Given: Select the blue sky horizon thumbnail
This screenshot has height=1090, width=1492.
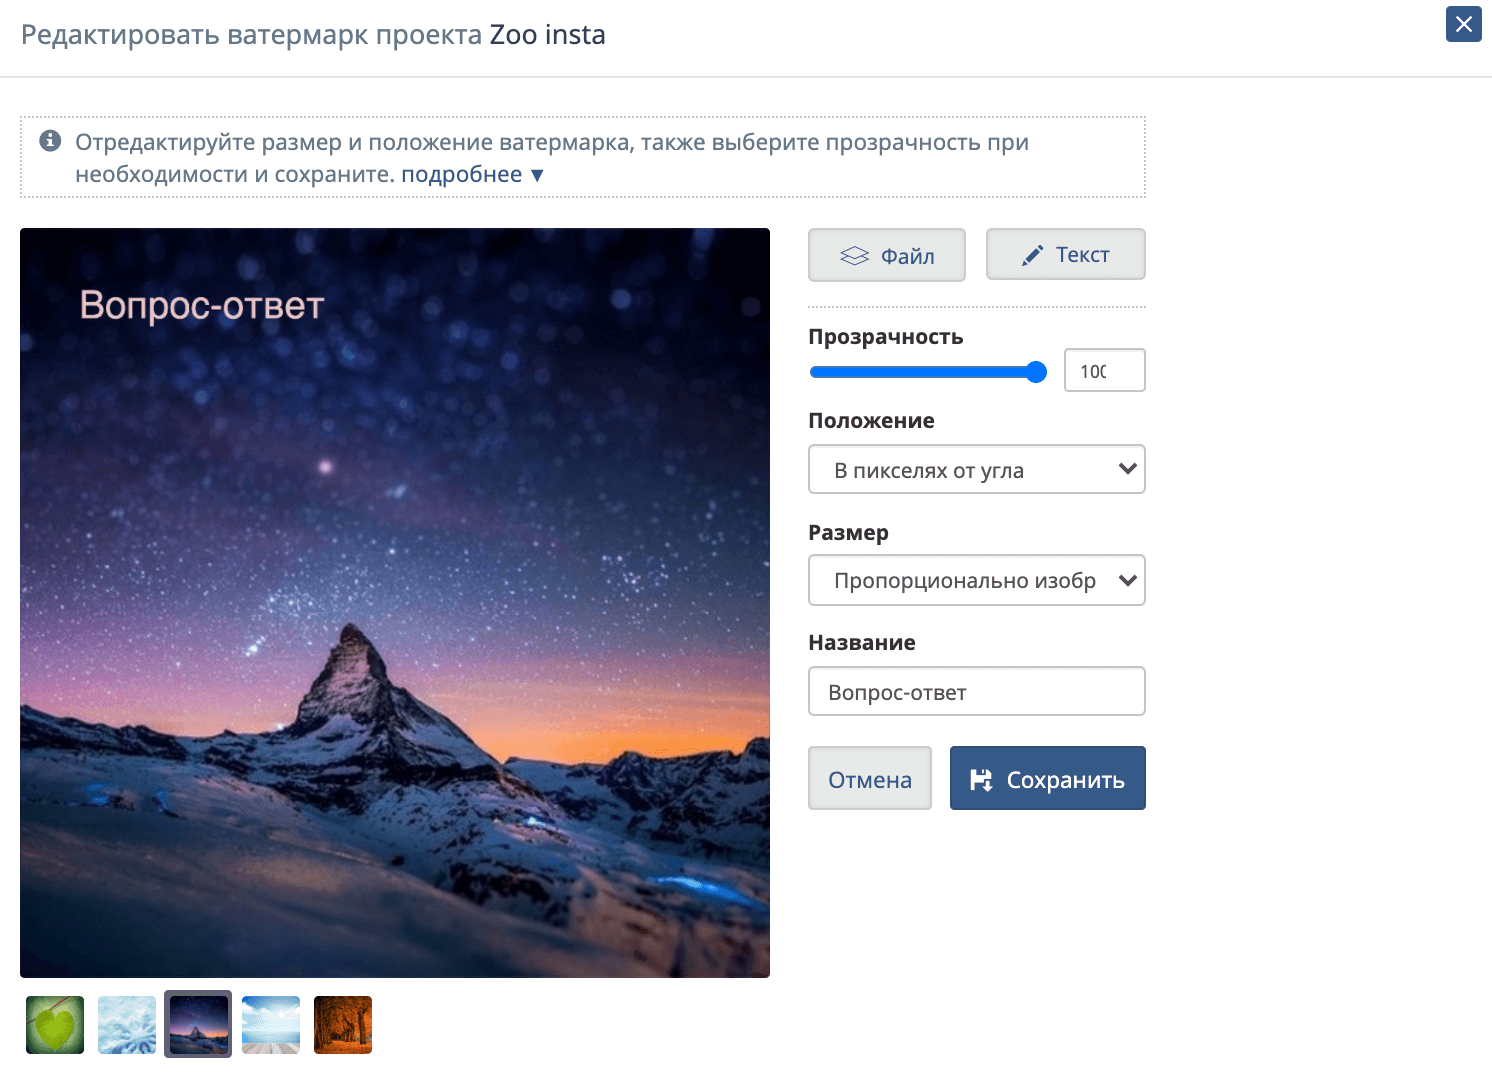Looking at the screenshot, I should pyautogui.click(x=271, y=1025).
